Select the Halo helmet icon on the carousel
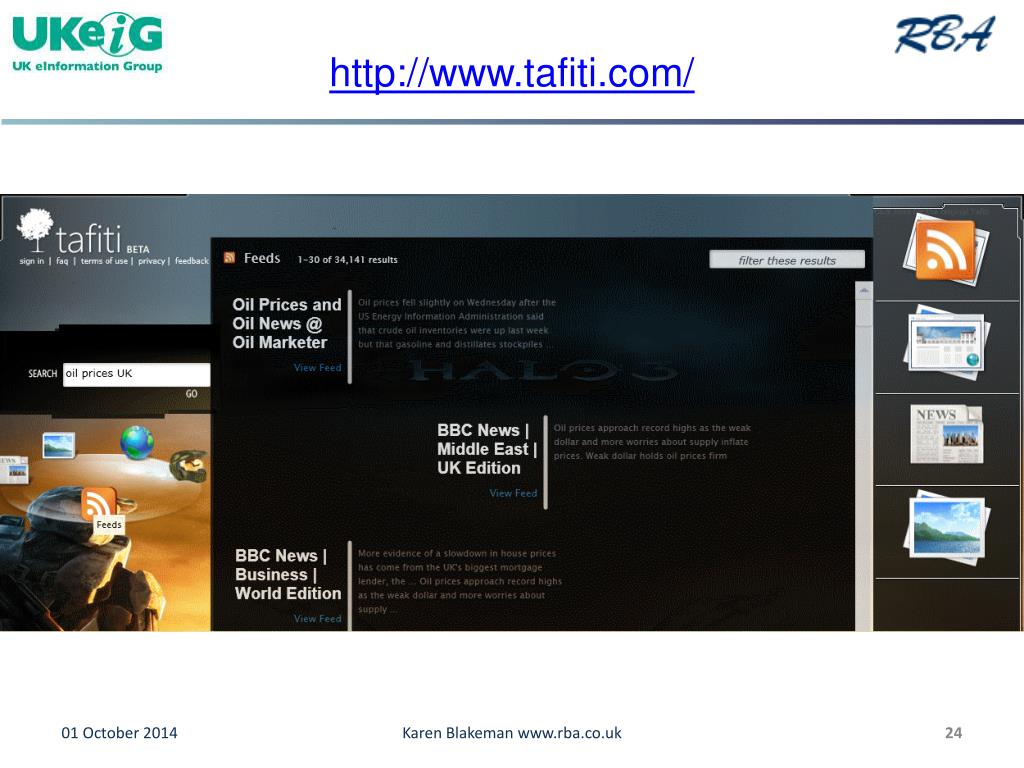The width and height of the screenshot is (1024, 768). 189,466
